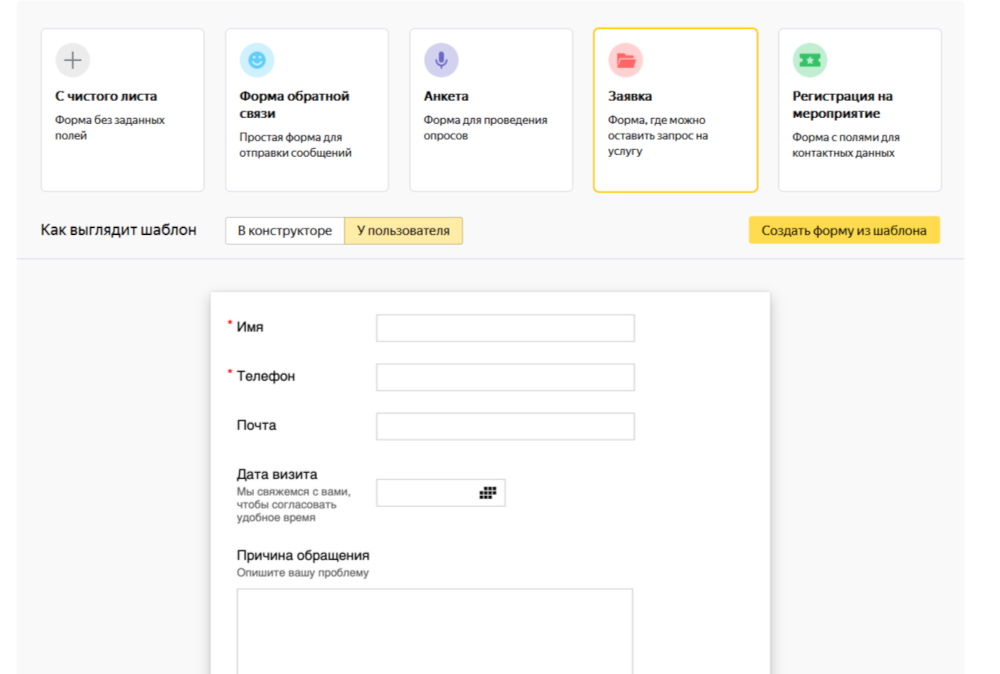
Task: Click the green ticket registration icon
Action: tap(810, 60)
